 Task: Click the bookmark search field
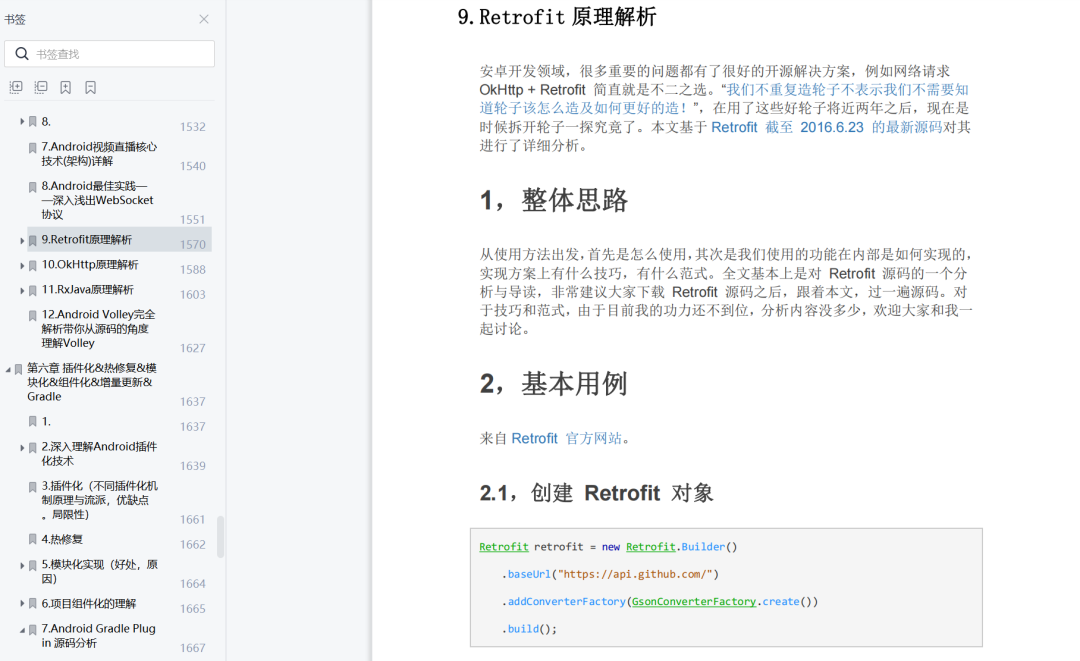tap(110, 54)
